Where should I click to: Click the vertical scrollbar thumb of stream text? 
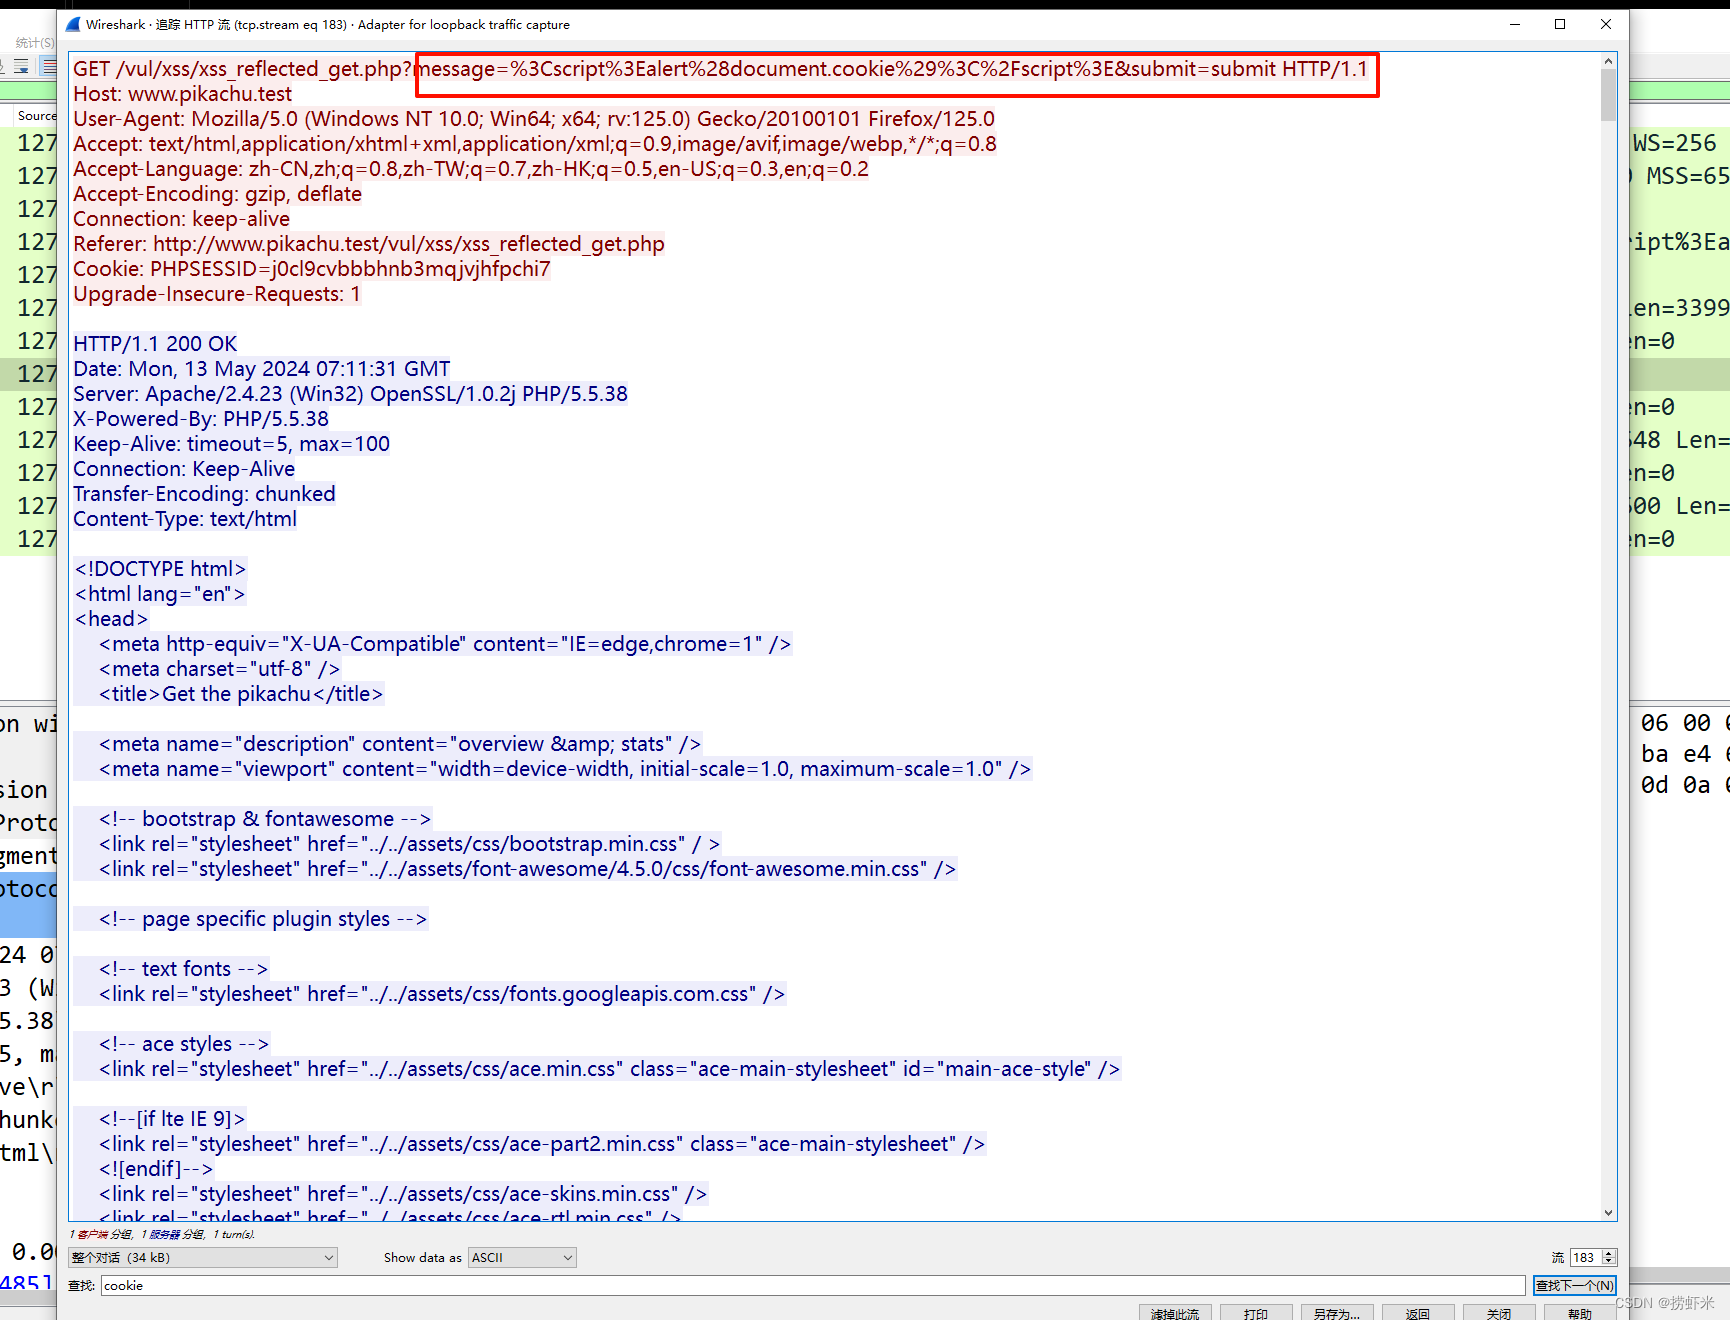click(1609, 95)
